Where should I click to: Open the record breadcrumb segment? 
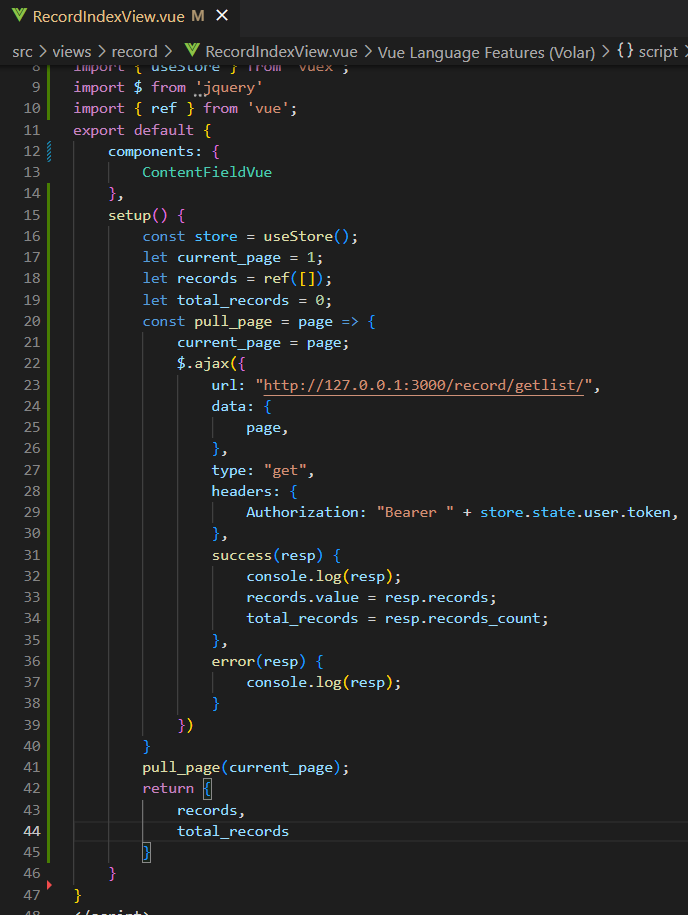click(134, 52)
